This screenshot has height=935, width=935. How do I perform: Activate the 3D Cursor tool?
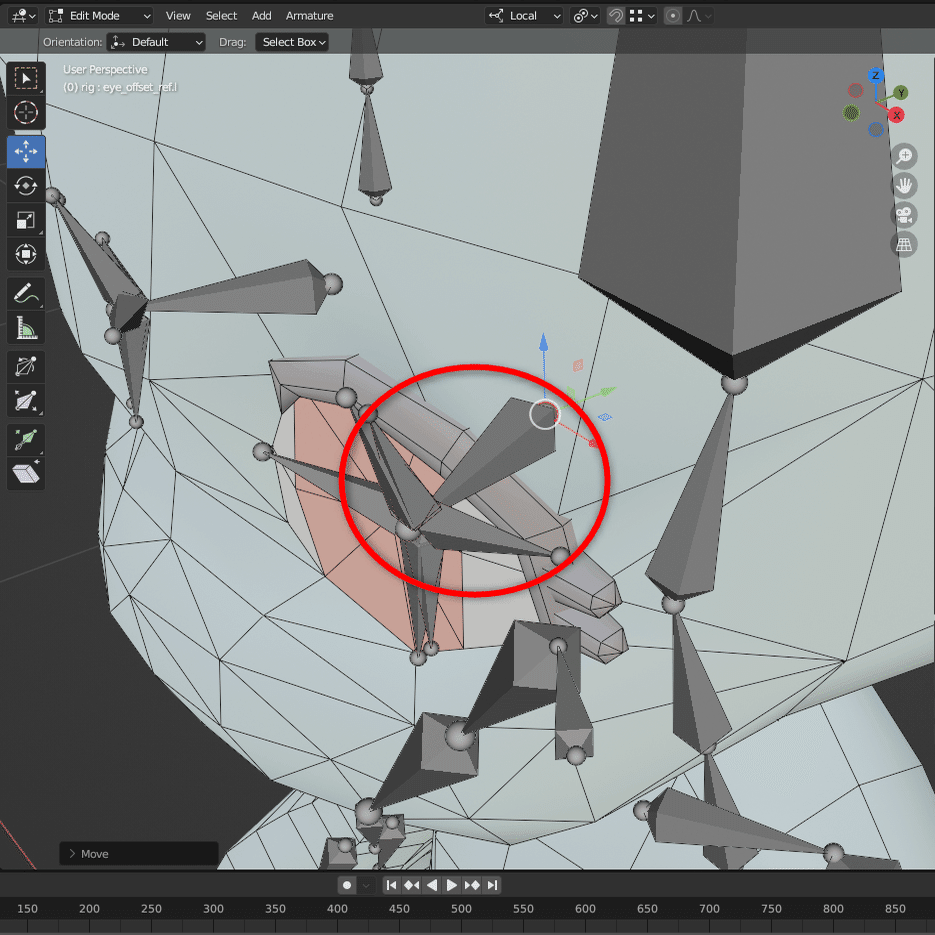26,113
